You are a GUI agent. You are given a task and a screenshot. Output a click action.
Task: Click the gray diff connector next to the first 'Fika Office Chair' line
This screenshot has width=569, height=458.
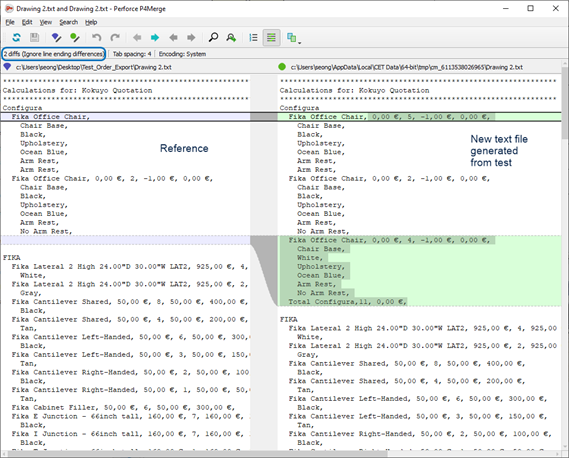(264, 117)
